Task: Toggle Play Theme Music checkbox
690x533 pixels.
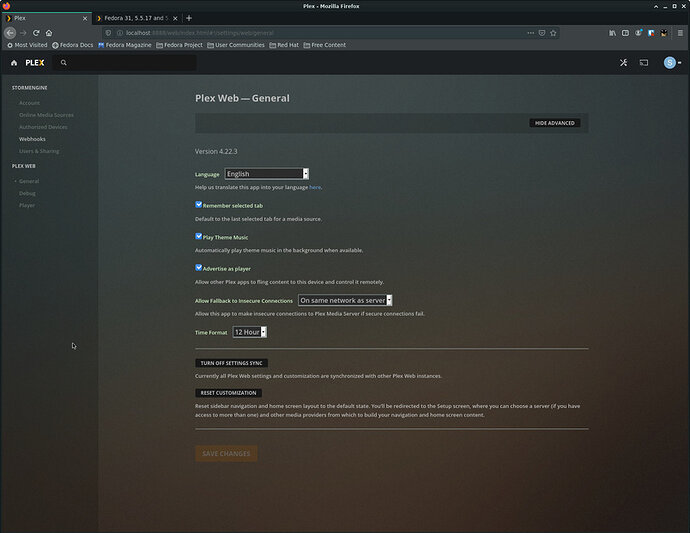Action: (x=198, y=236)
